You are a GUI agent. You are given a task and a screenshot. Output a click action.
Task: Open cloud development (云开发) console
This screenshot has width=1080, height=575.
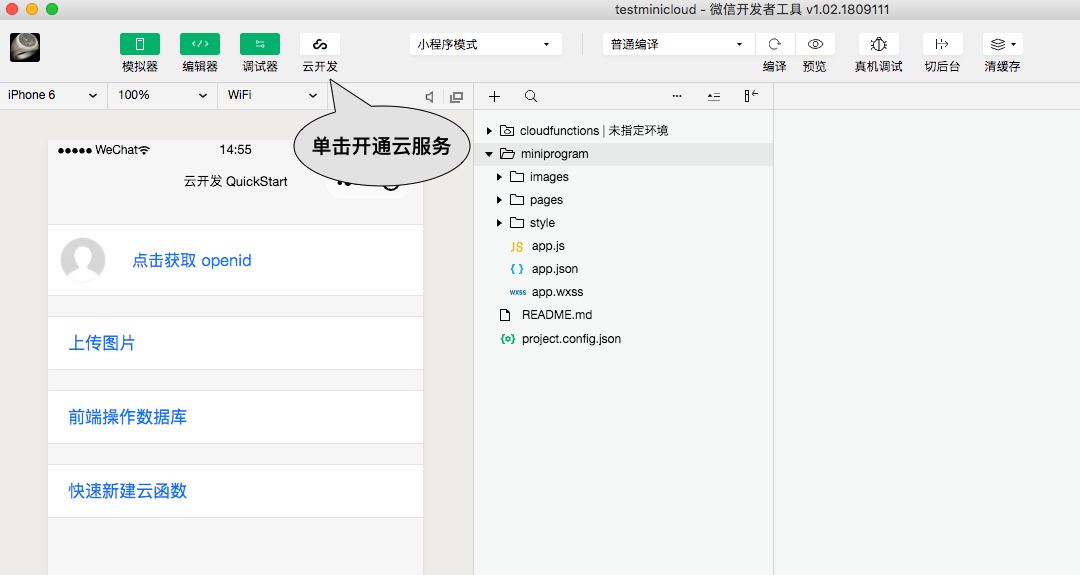(320, 44)
